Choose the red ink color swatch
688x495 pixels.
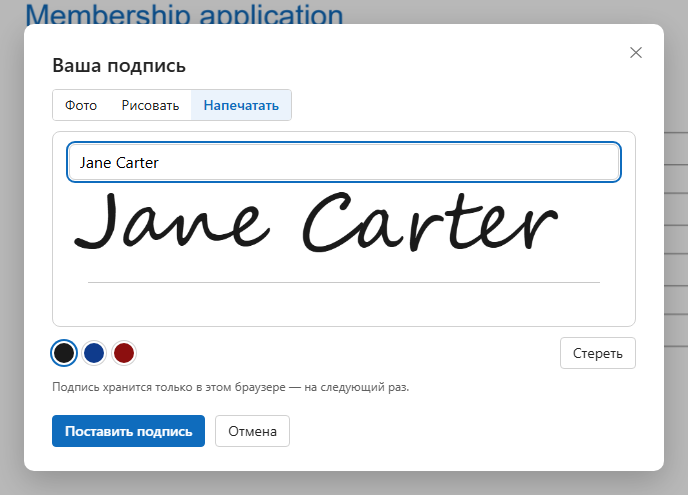point(124,353)
